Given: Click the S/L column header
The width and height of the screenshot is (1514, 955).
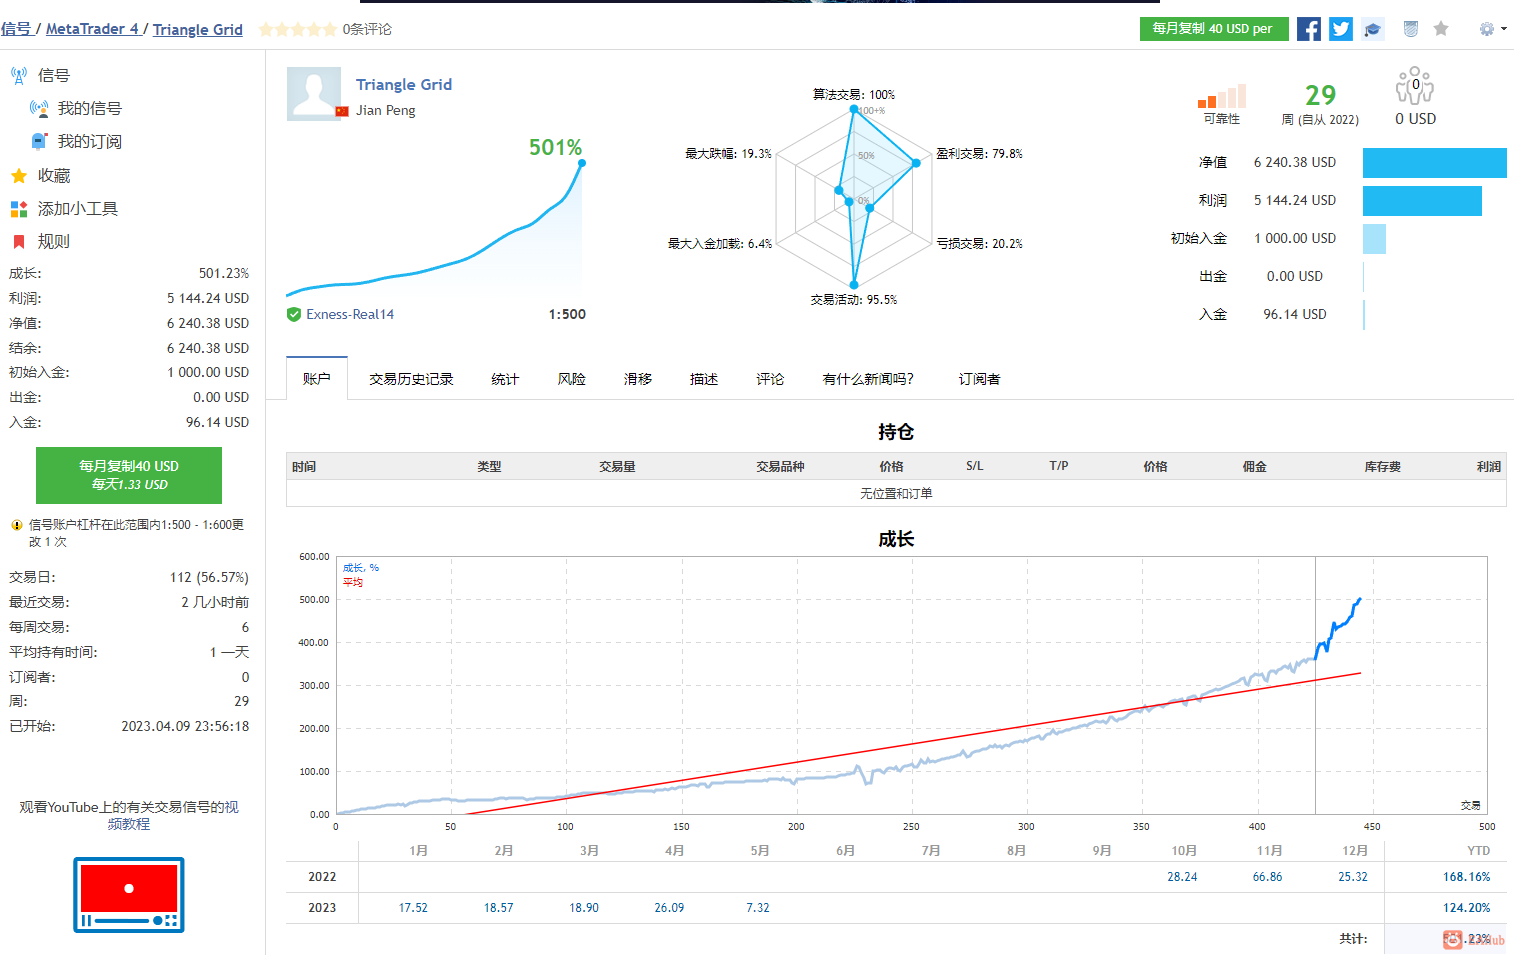Looking at the screenshot, I should pyautogui.click(x=975, y=466).
